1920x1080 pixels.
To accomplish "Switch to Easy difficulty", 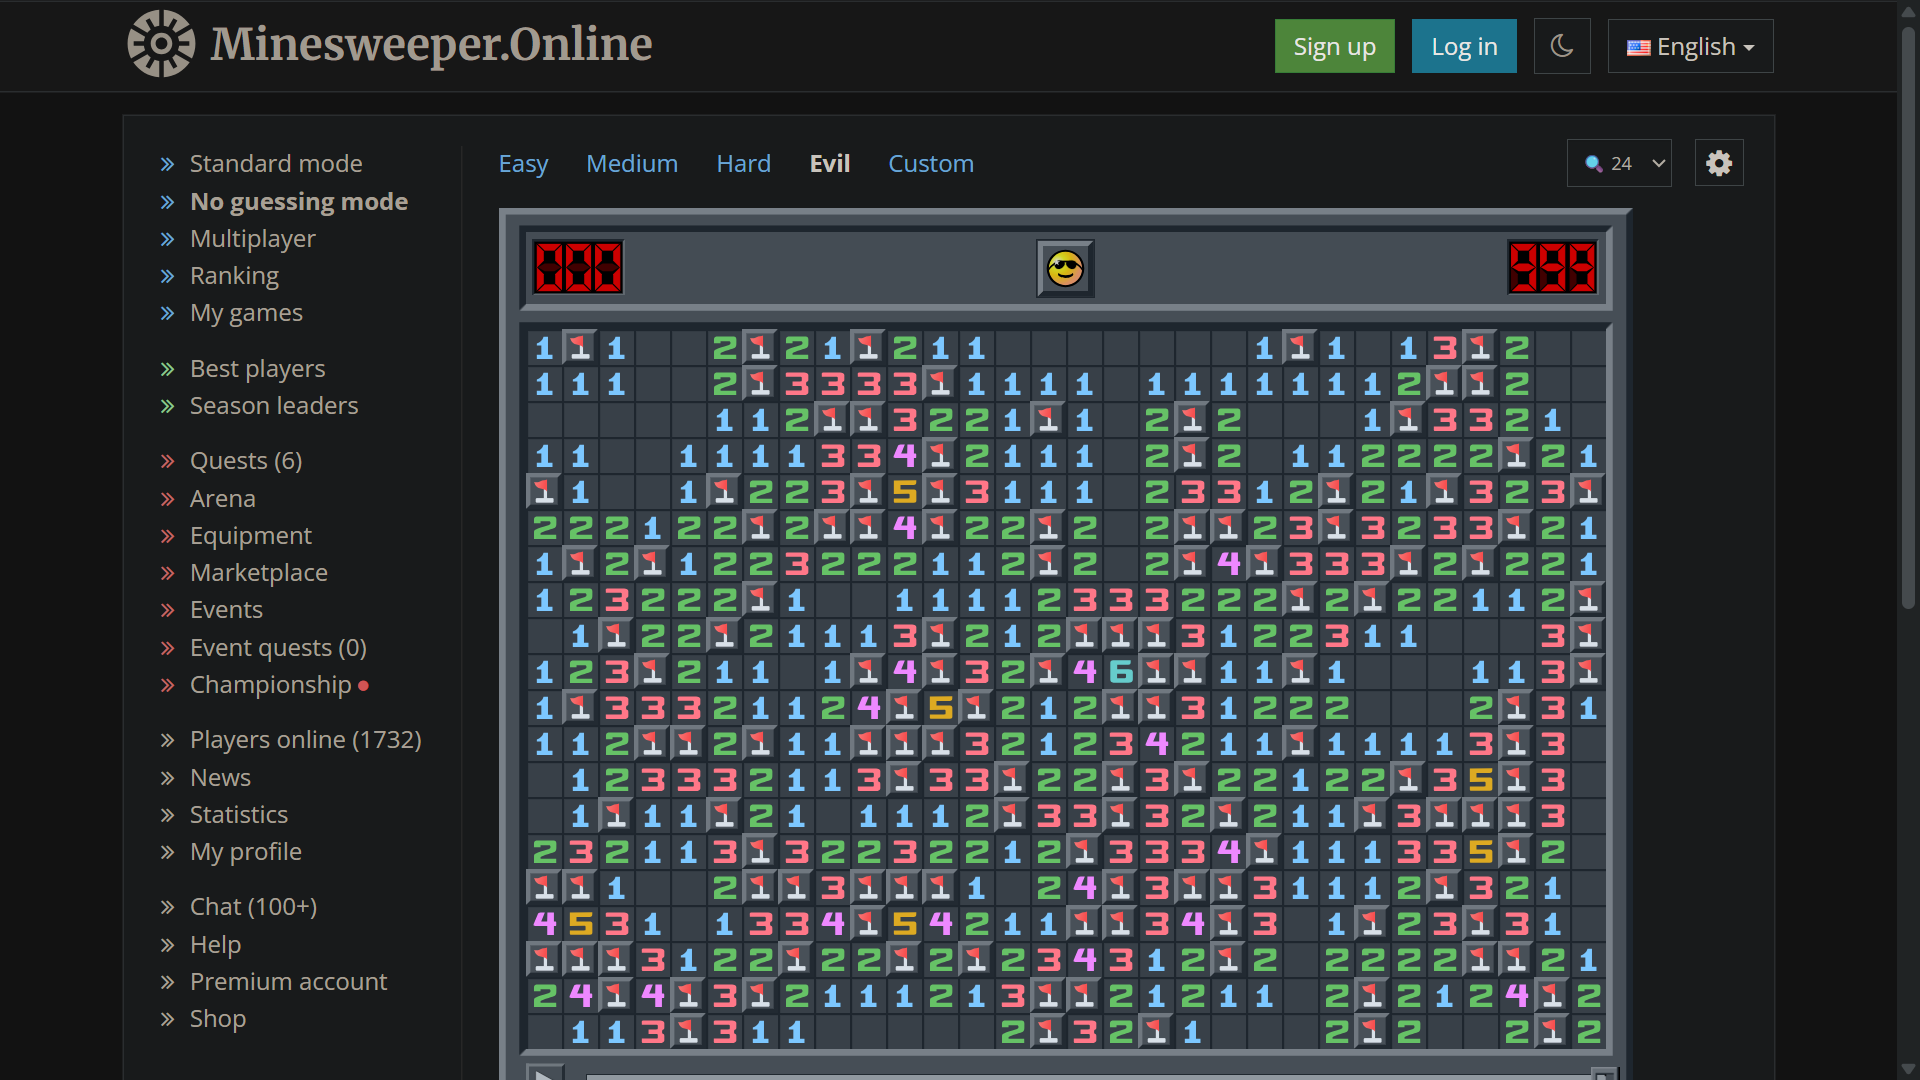I will [523, 163].
